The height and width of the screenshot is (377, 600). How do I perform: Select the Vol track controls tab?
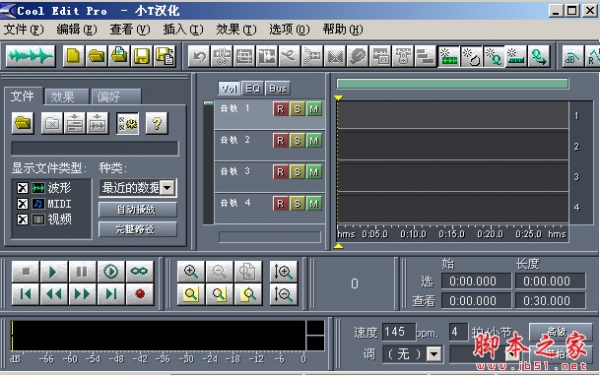coord(229,89)
